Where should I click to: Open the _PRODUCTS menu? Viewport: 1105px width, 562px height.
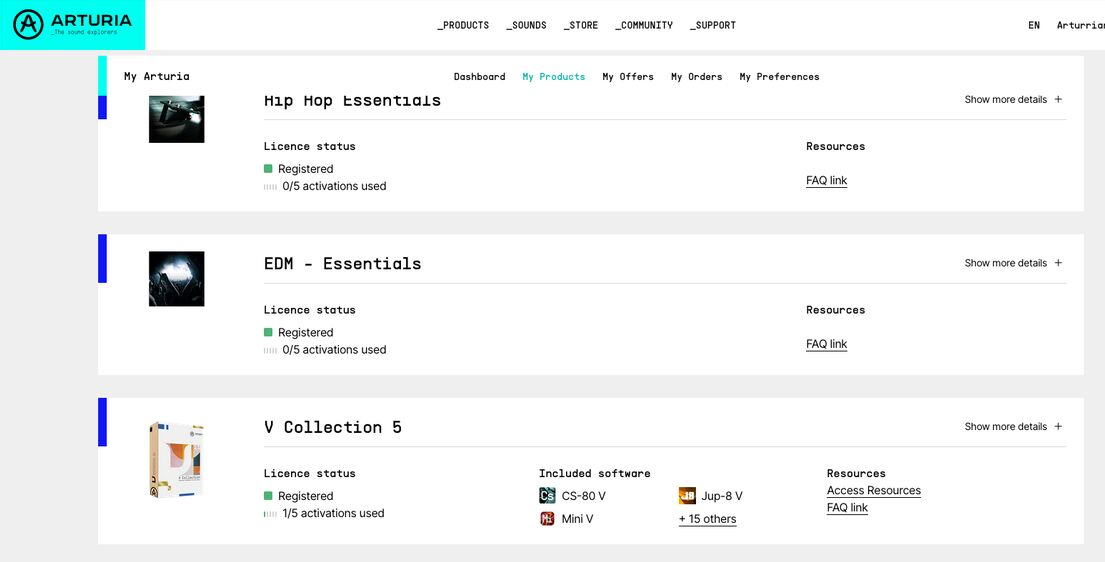click(x=463, y=25)
